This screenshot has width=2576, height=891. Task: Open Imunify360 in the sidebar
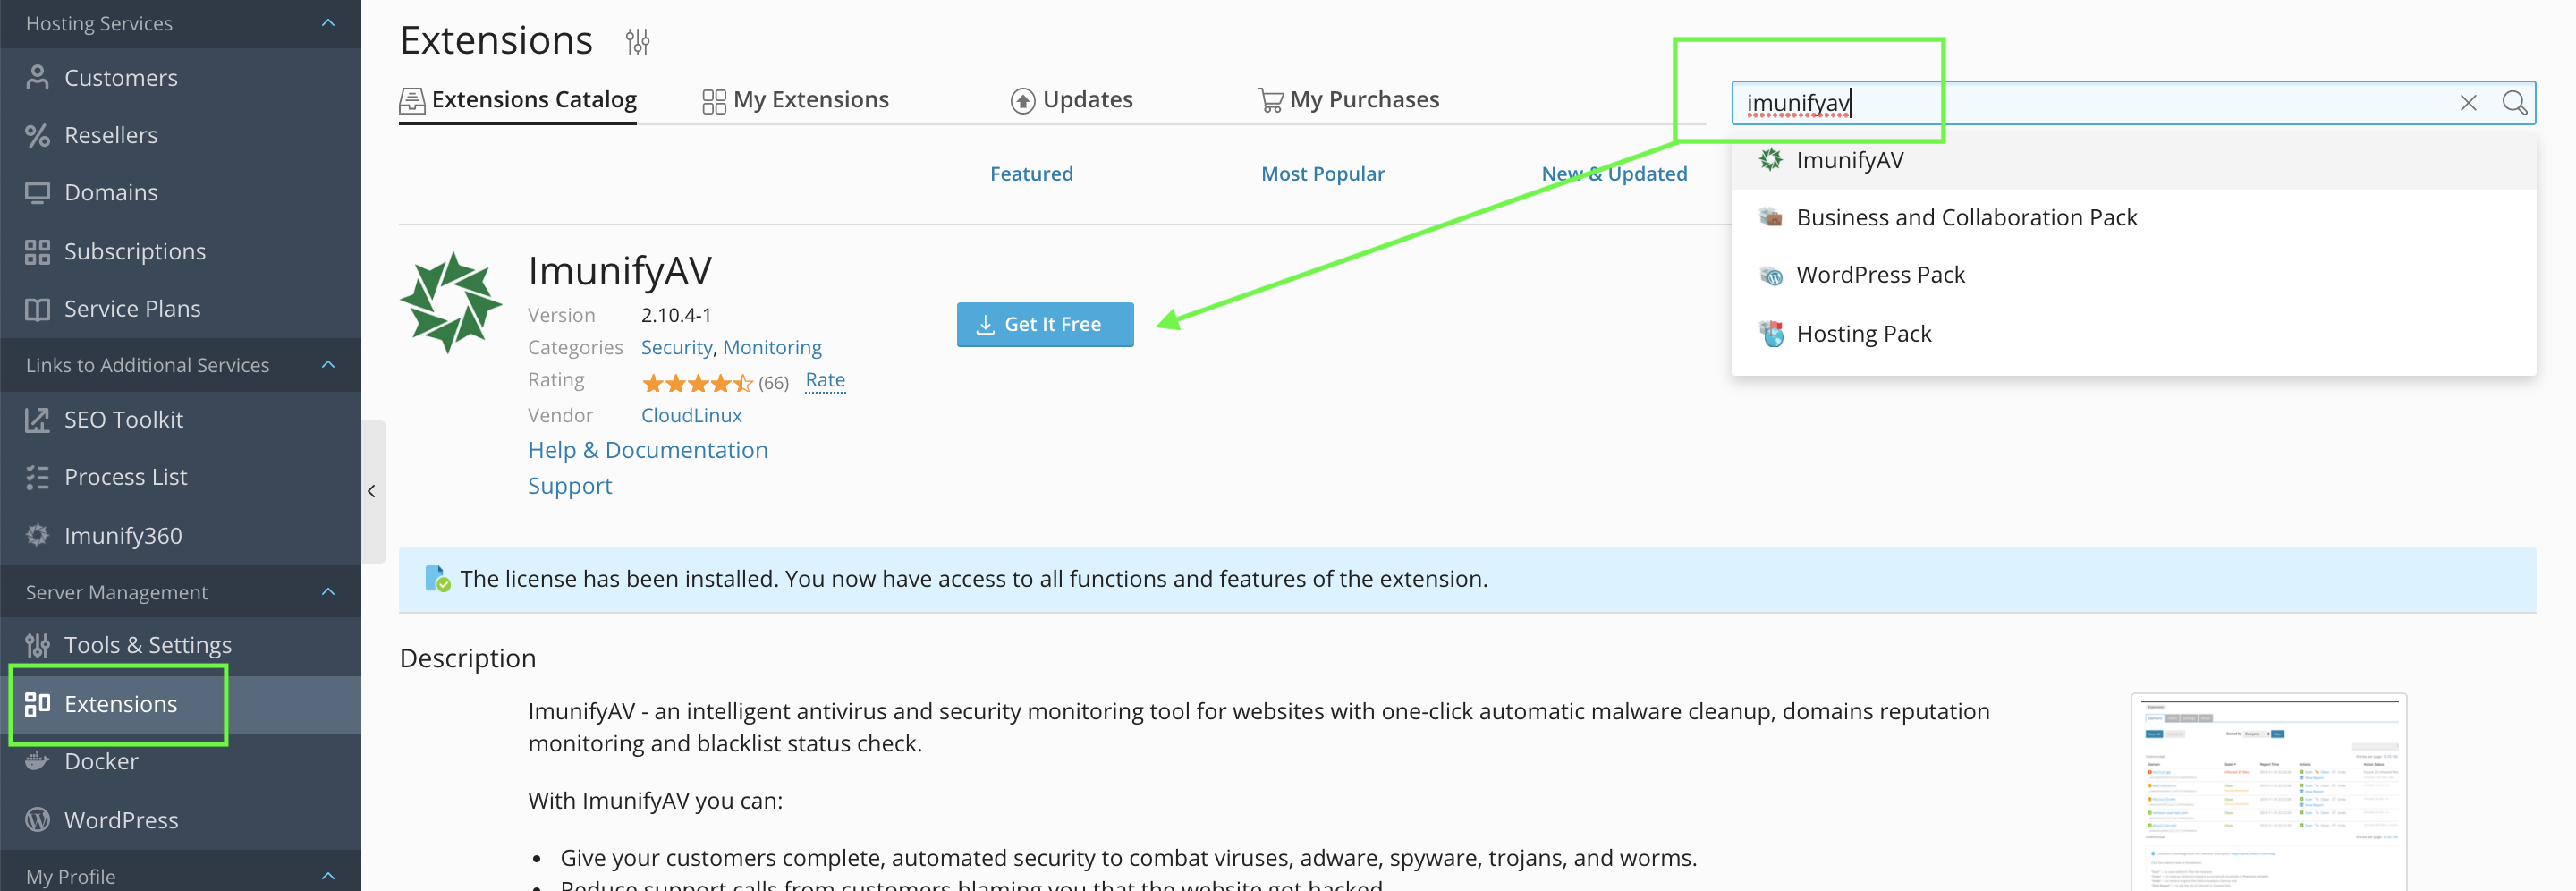coord(123,535)
